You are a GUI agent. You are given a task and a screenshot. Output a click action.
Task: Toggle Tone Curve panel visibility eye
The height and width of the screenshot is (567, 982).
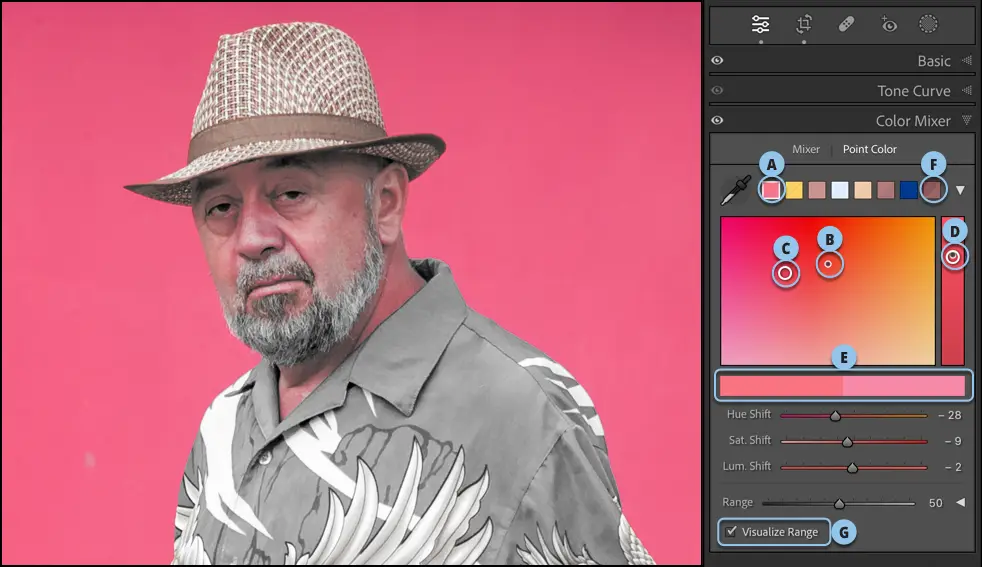click(718, 91)
